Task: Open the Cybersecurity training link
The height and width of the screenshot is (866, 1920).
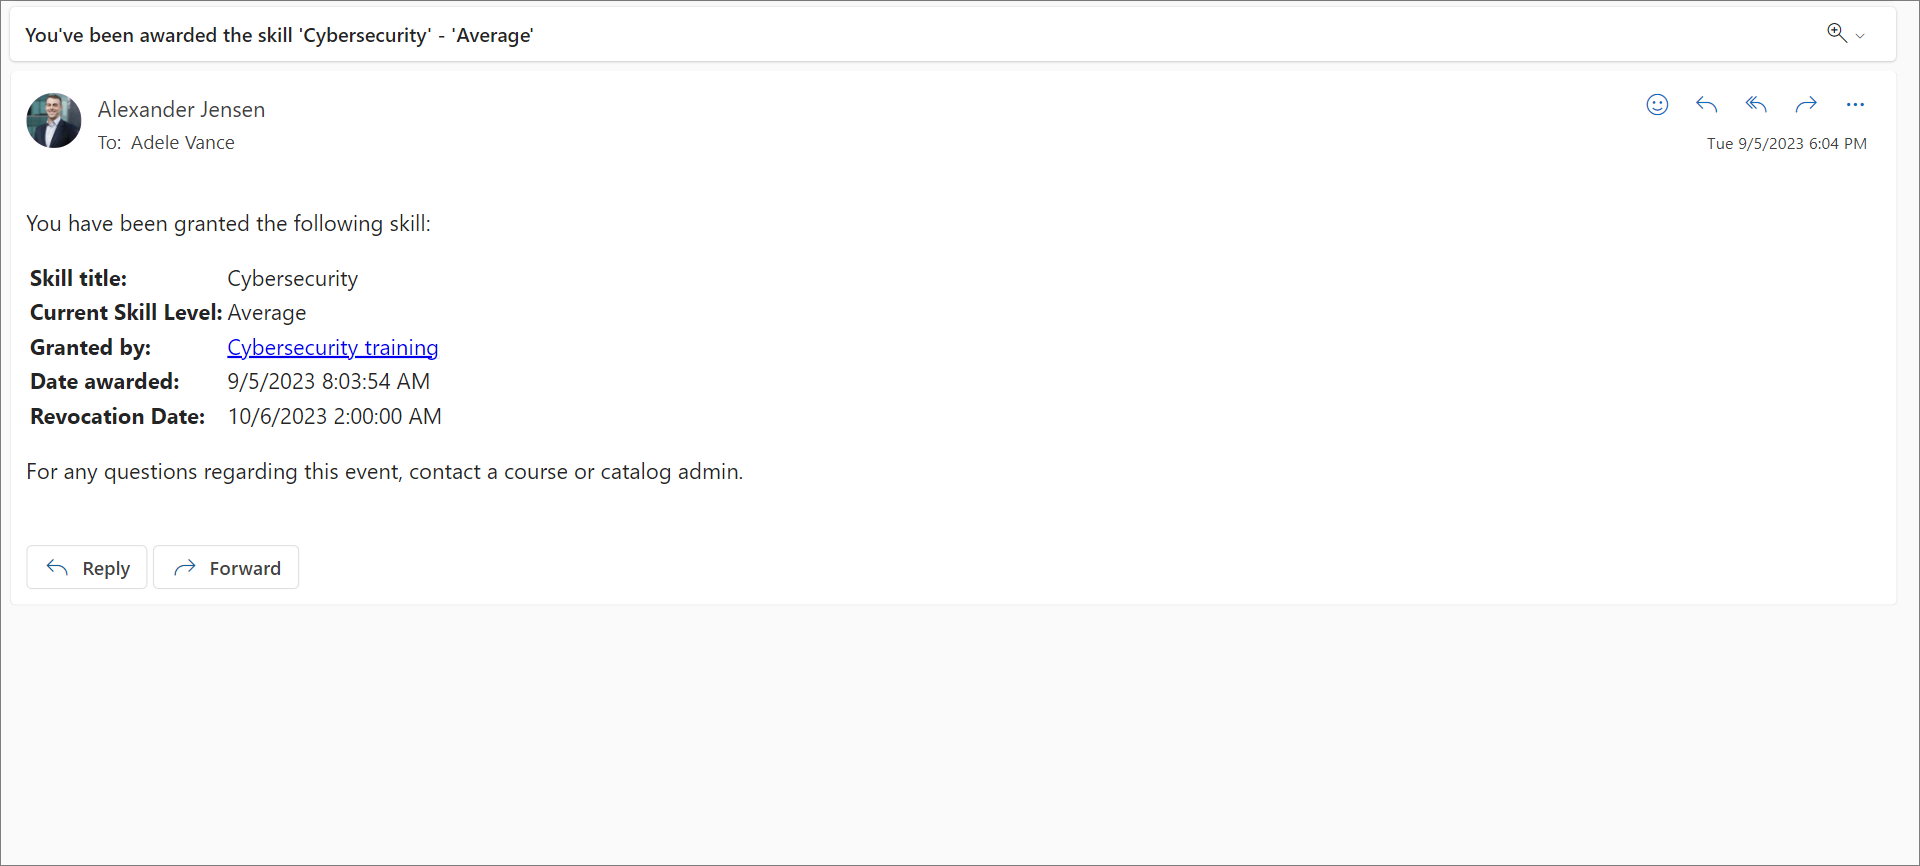Action: pos(332,347)
